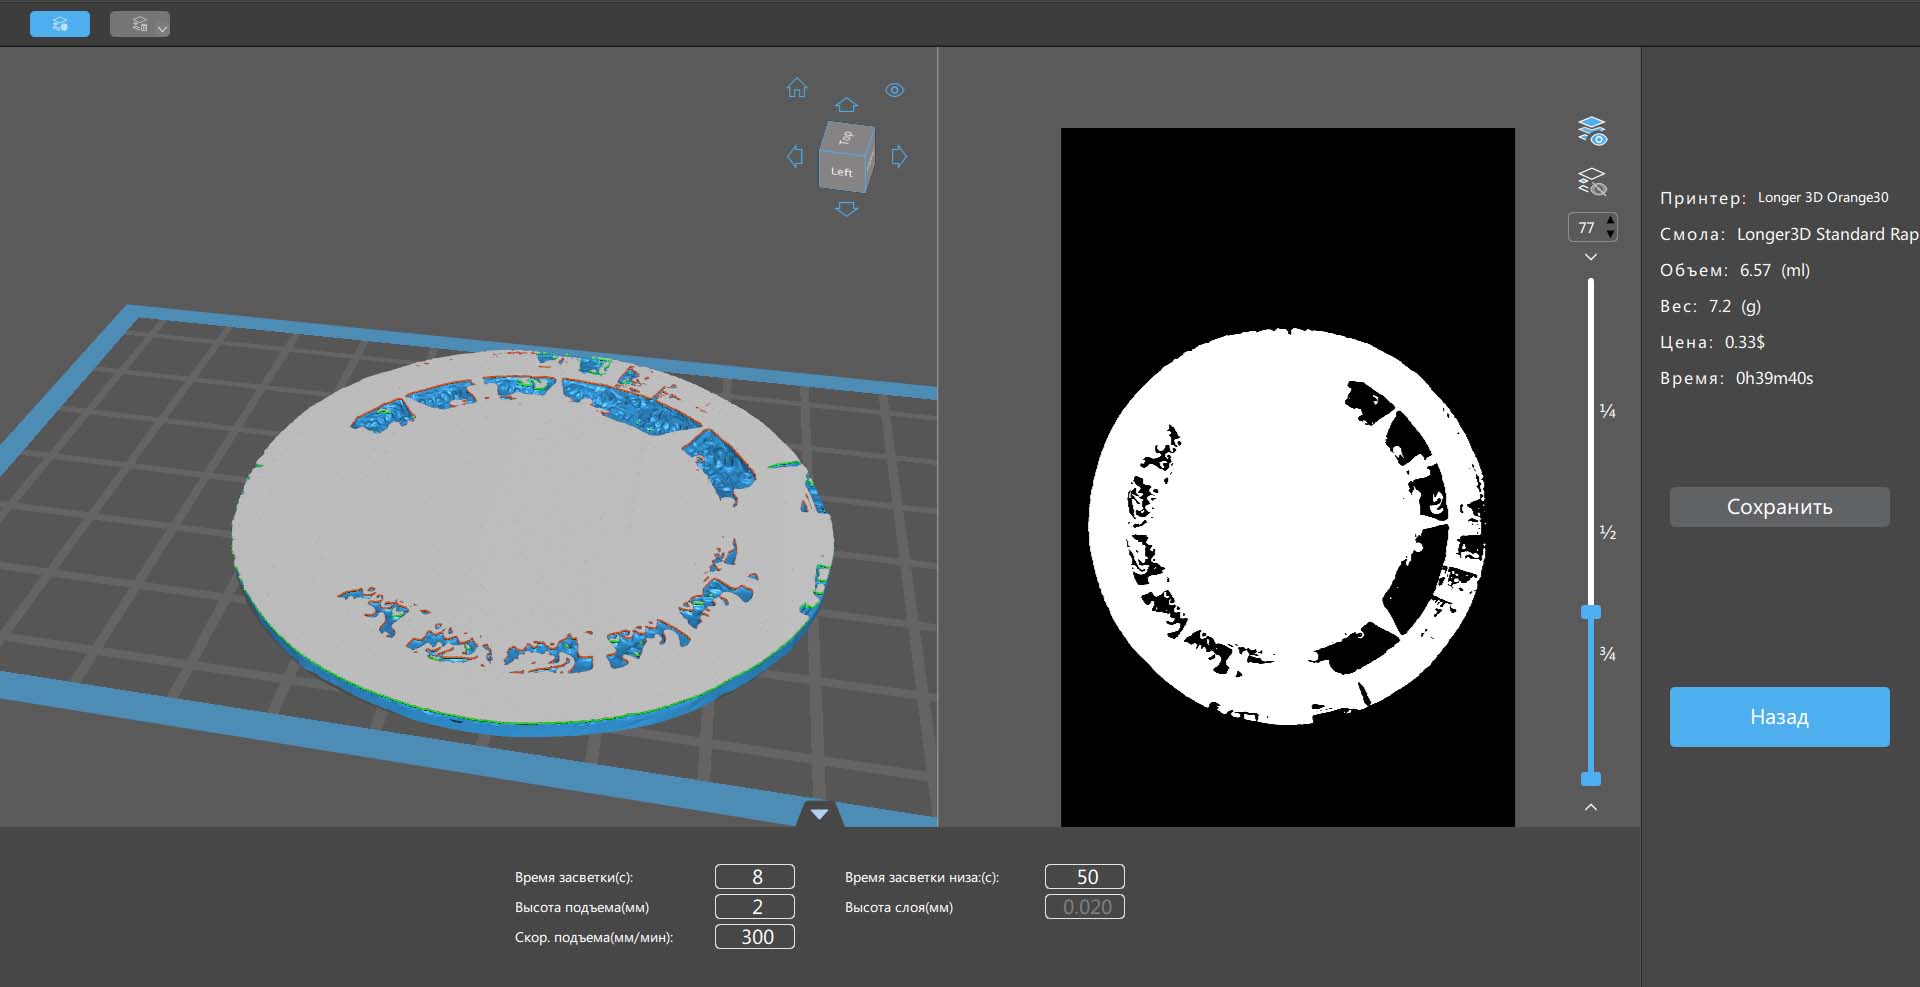Click the Left face of view cube

842,173
